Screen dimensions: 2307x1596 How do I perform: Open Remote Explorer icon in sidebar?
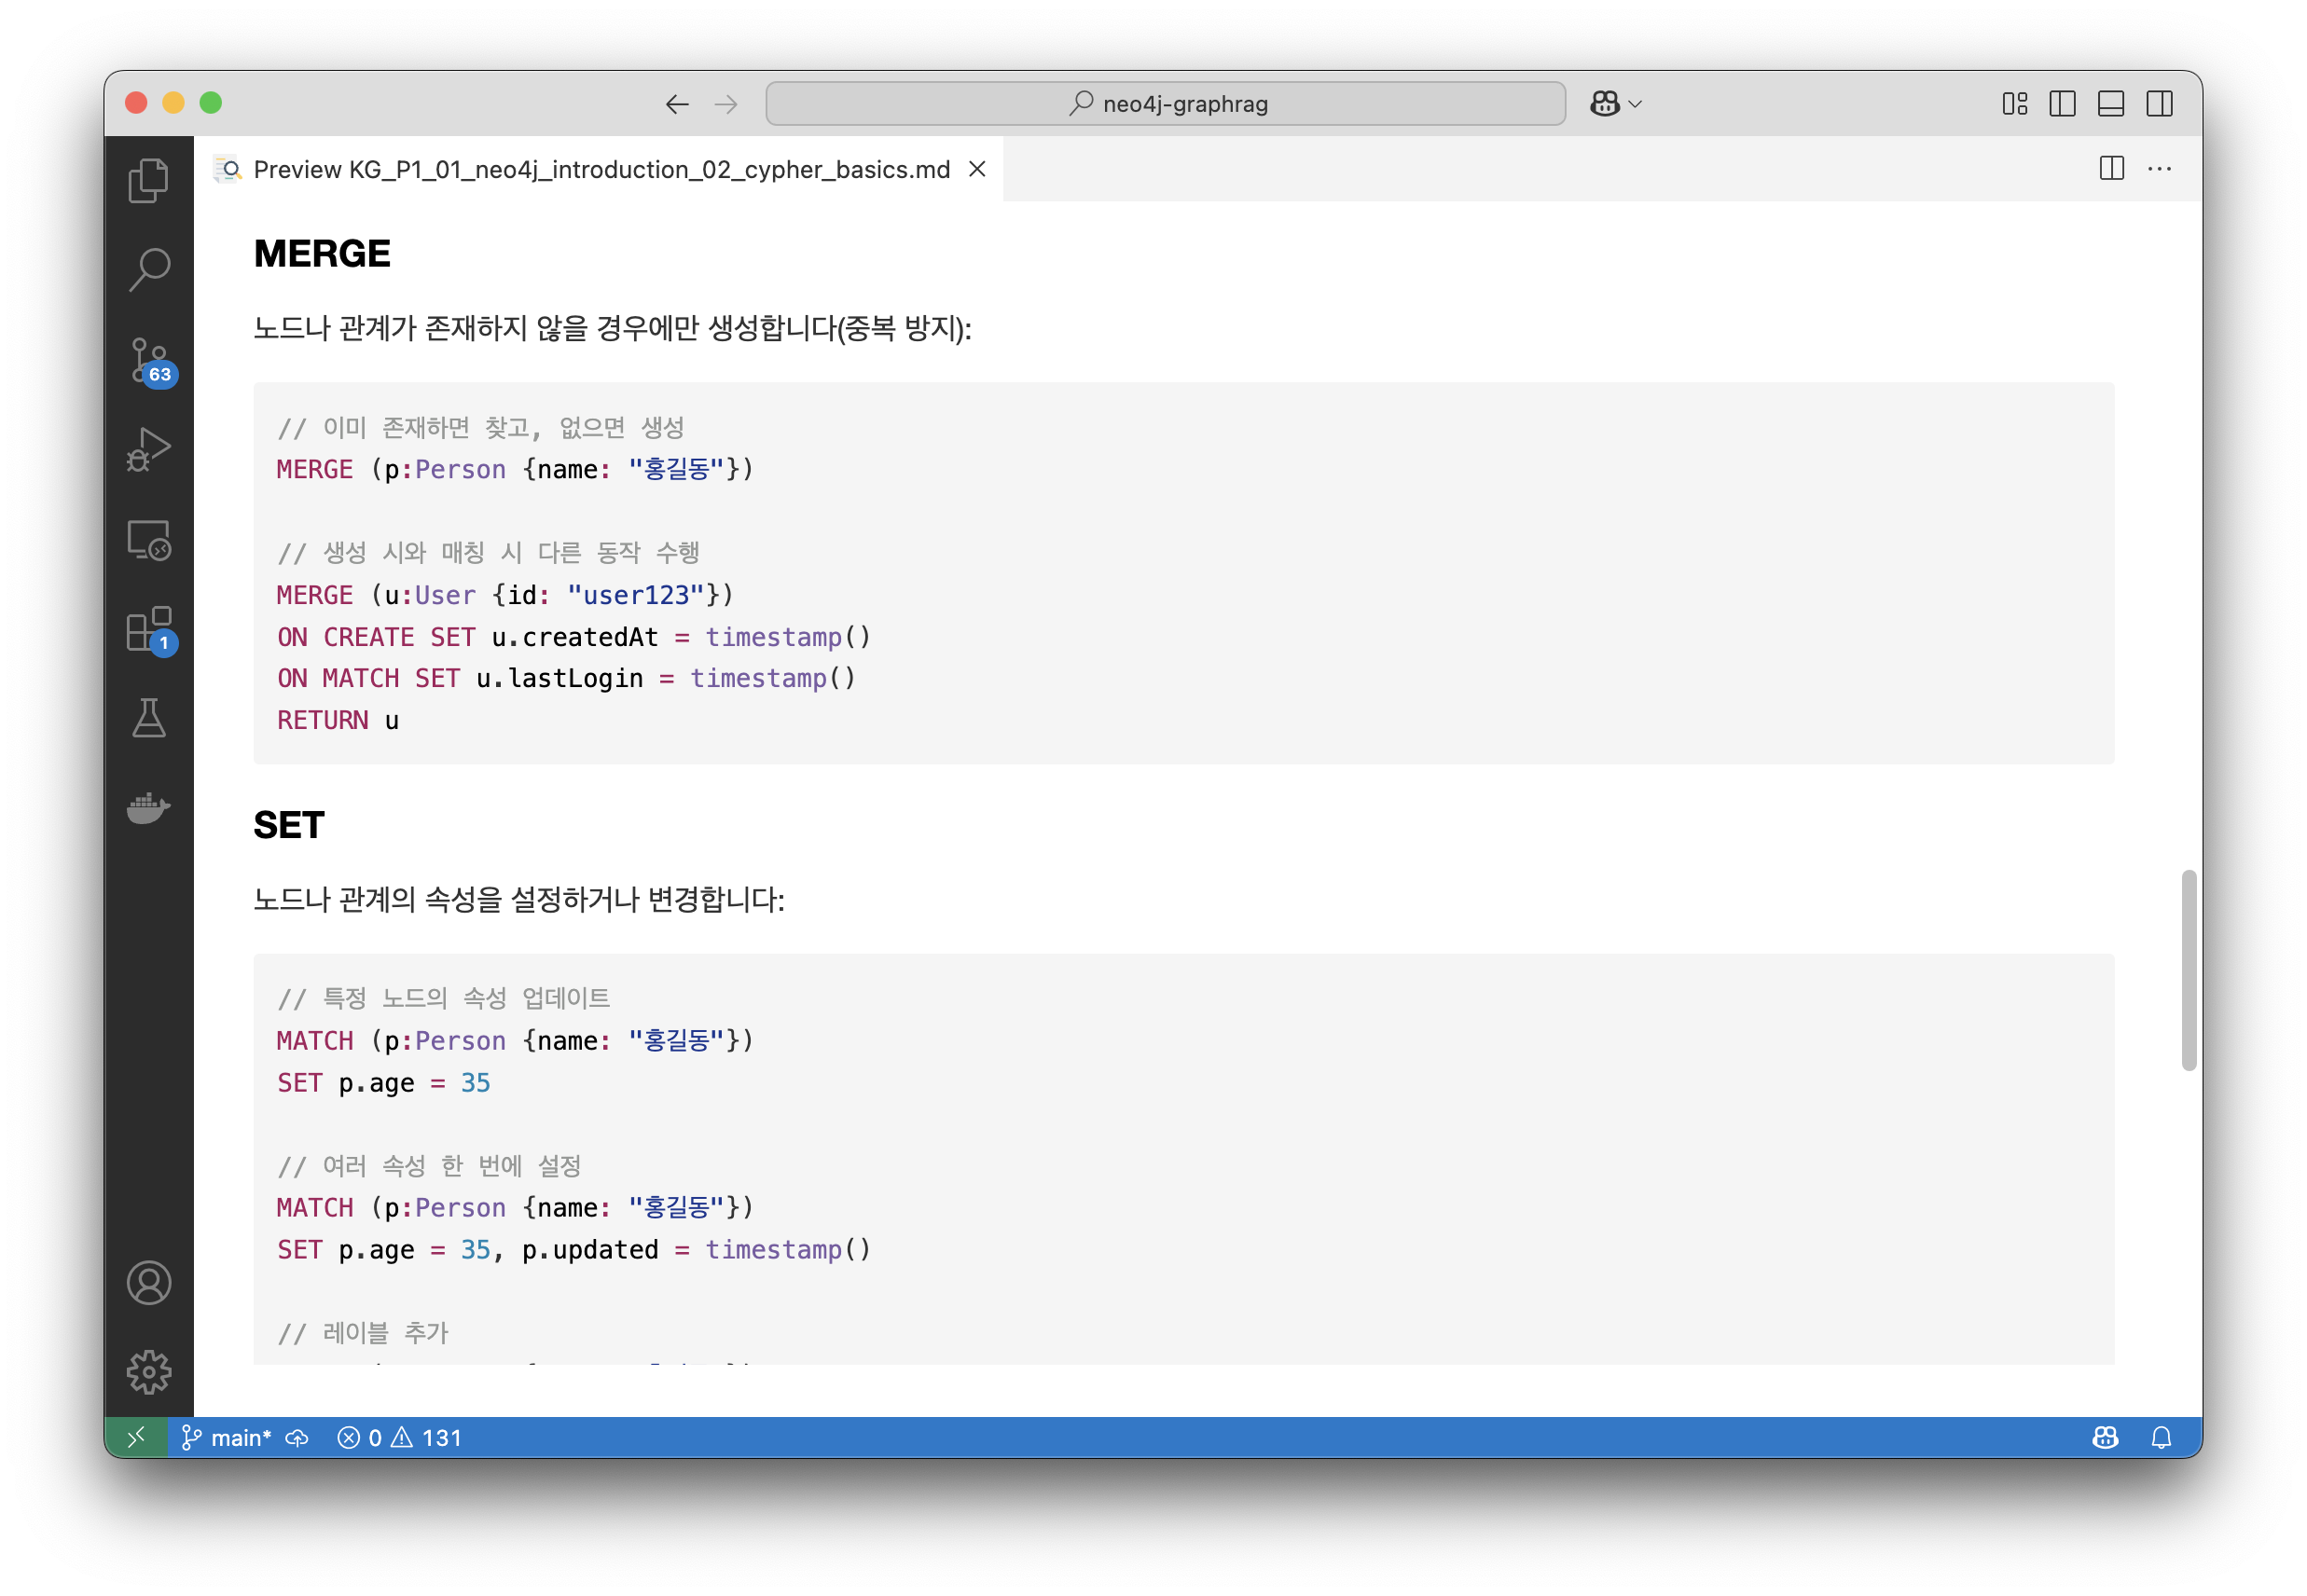coord(149,540)
